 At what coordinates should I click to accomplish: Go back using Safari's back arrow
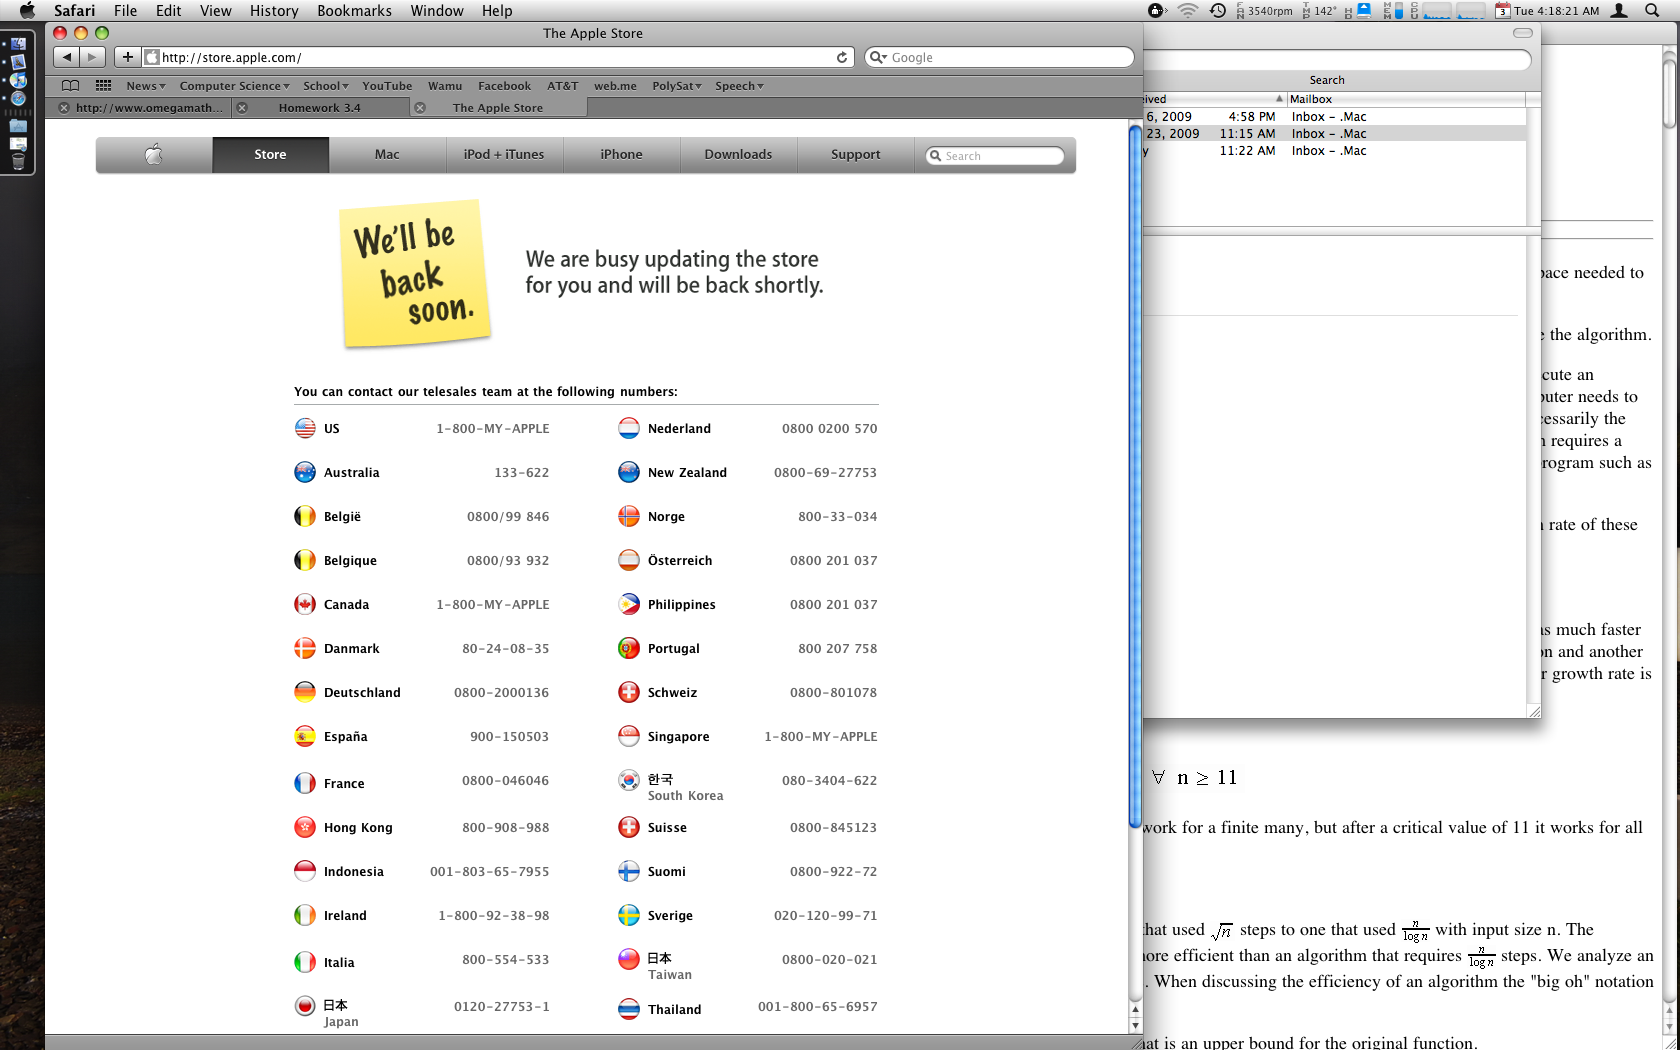click(67, 57)
